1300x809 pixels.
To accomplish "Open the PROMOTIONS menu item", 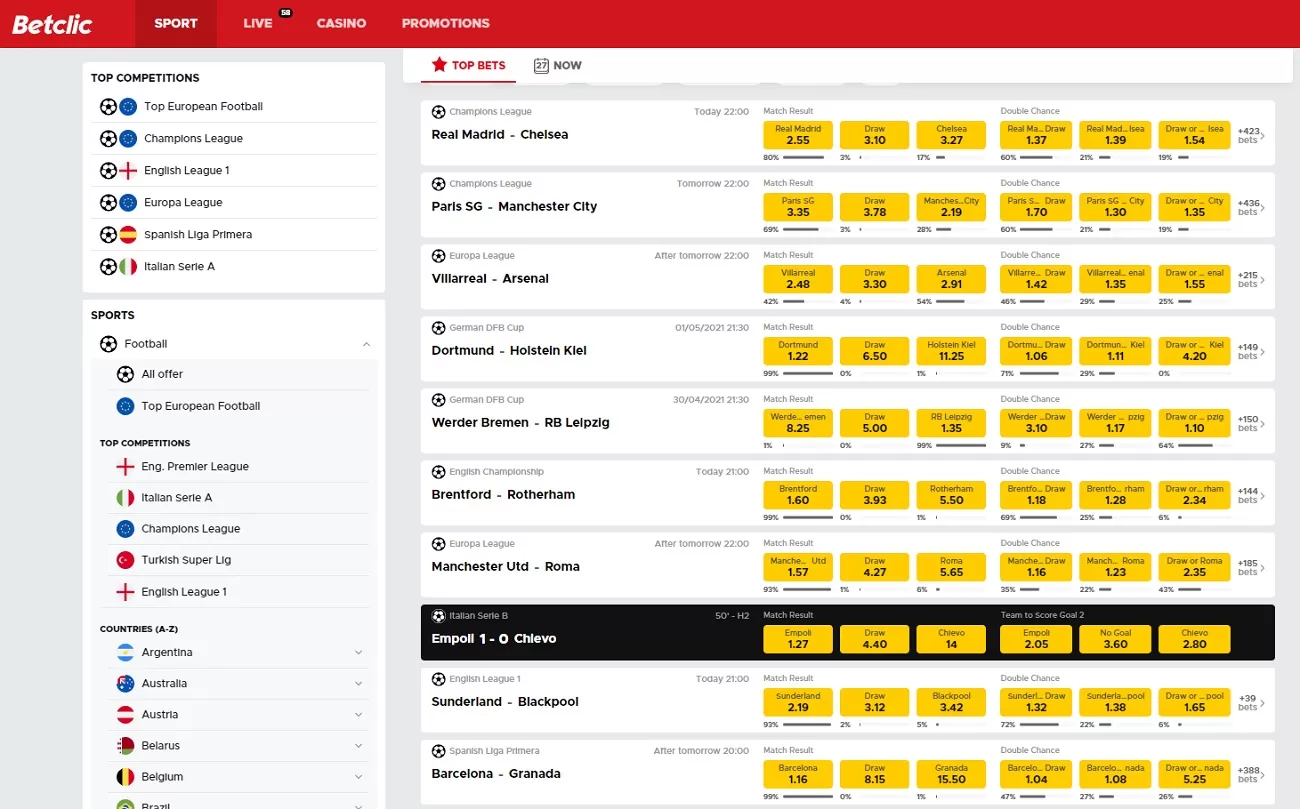I will pyautogui.click(x=446, y=23).
